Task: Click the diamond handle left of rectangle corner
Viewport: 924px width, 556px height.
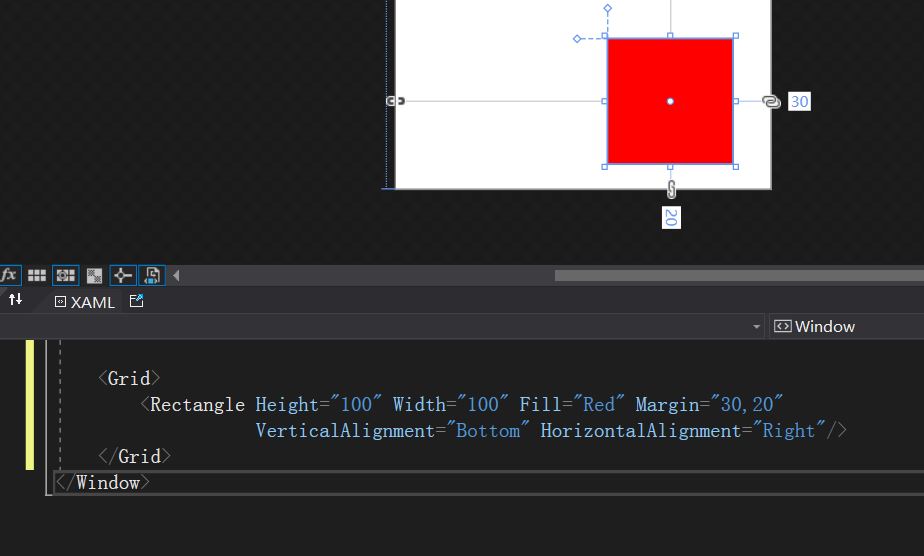Action: tap(577, 39)
